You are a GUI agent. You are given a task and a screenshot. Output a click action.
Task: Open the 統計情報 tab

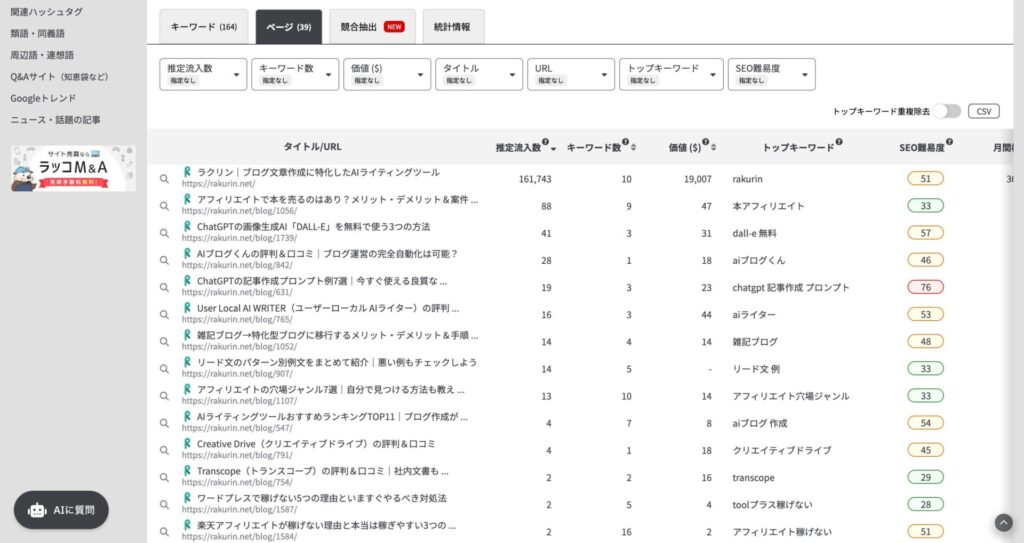pos(453,27)
